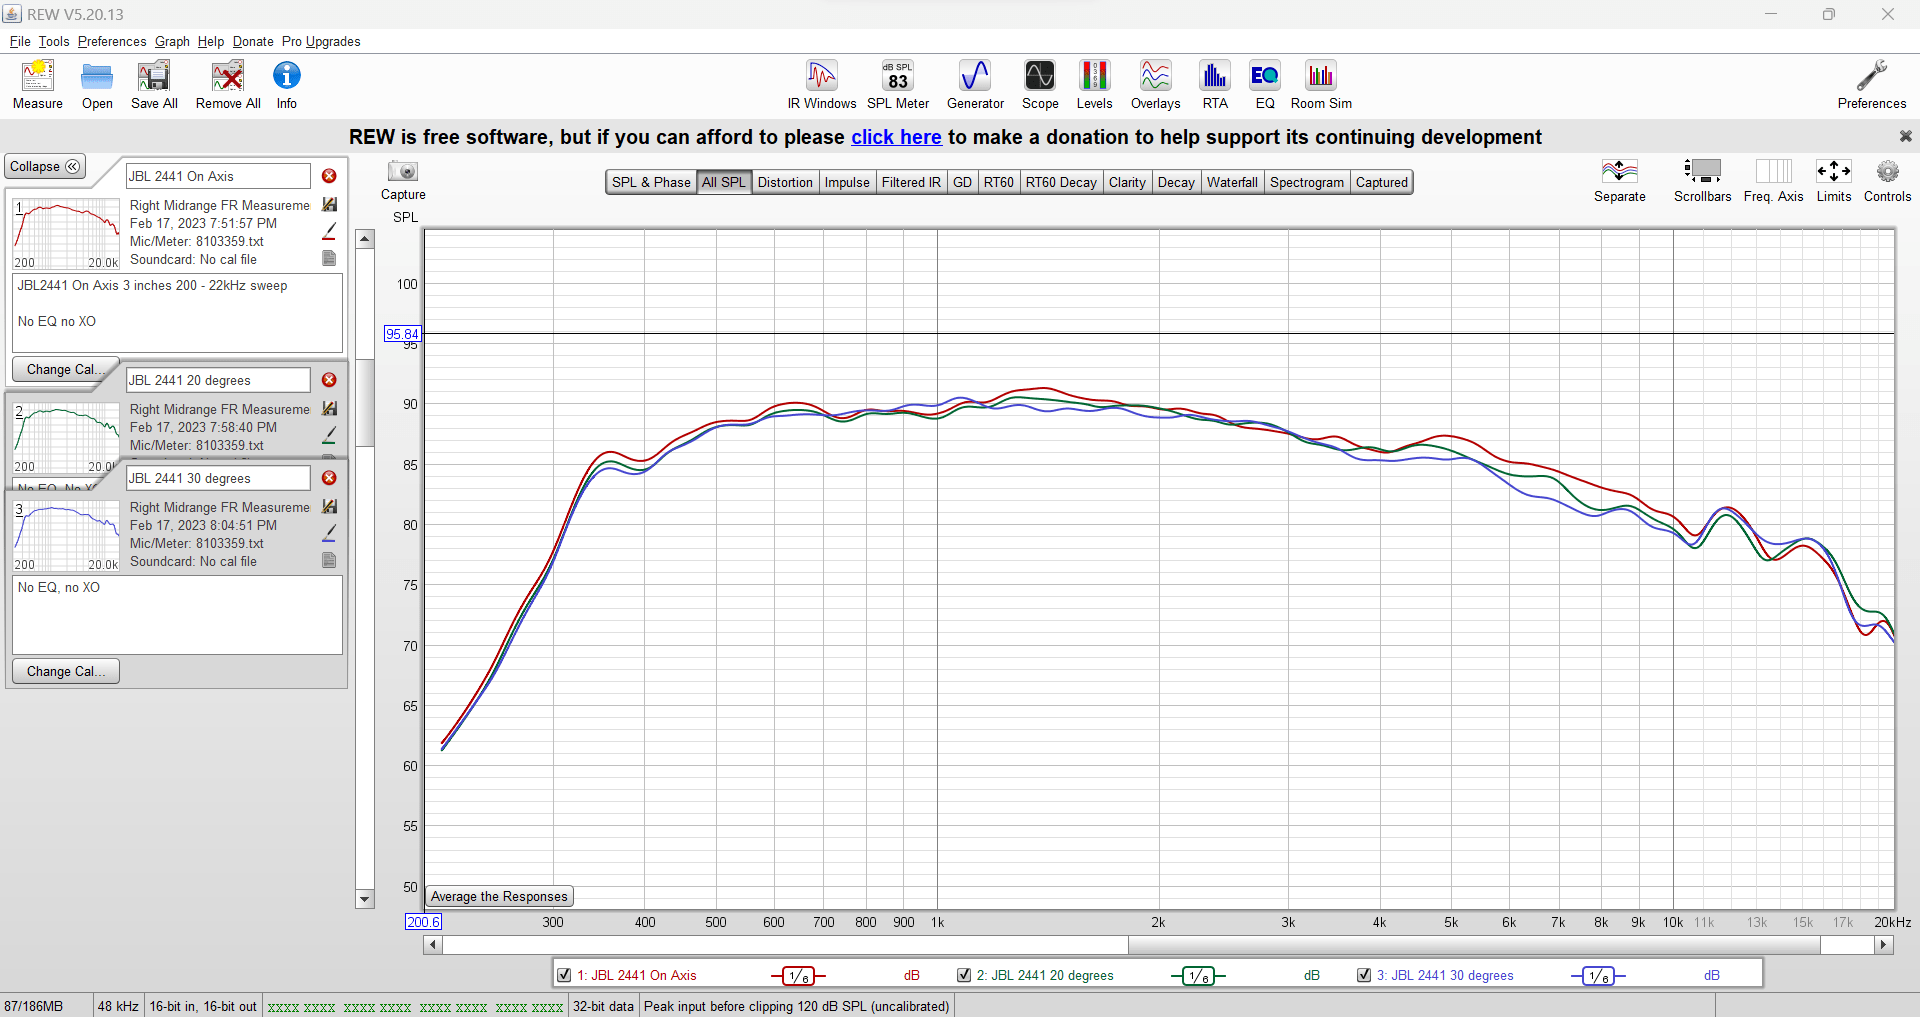Uncheck the JBL 2441 20 degrees trace

coord(964,975)
